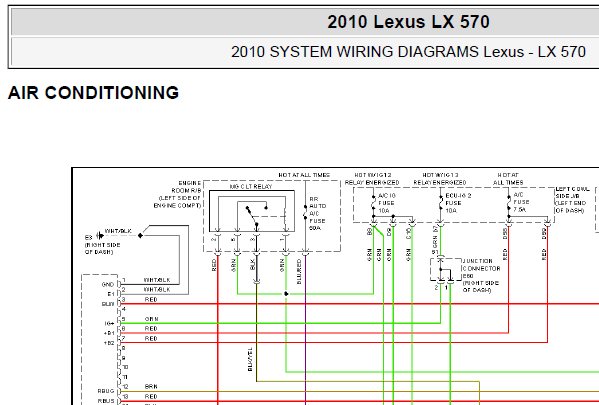The height and width of the screenshot is (405, 599).
Task: Click the 'AIR CONDITIONING' heading
Action: point(93,93)
